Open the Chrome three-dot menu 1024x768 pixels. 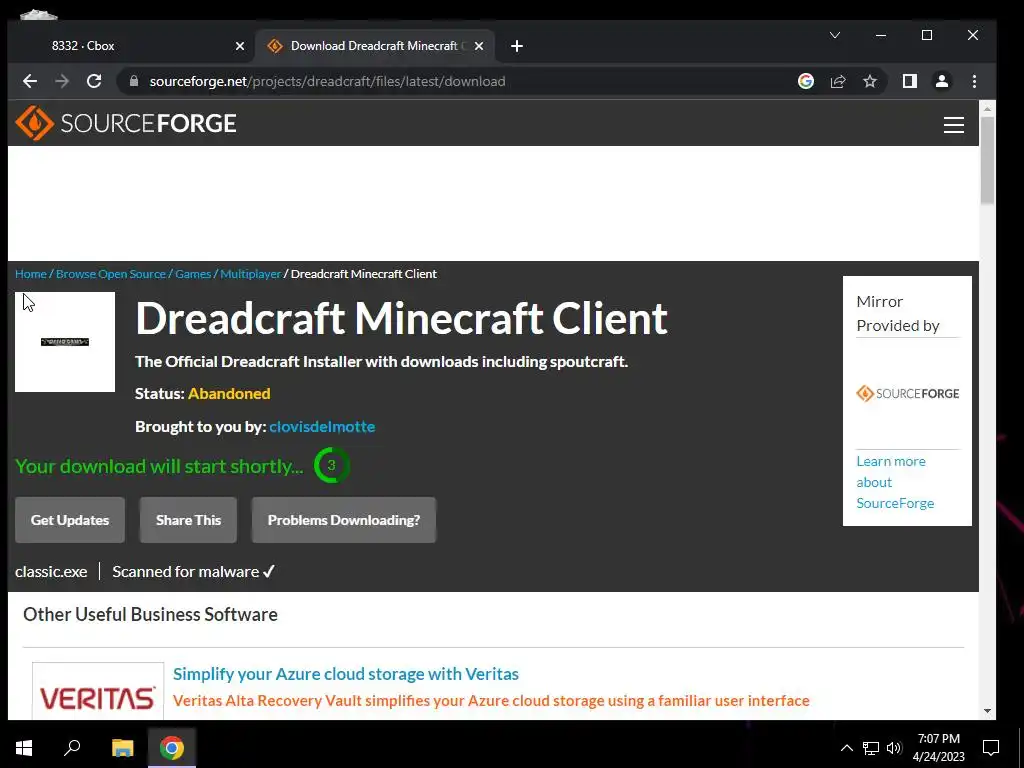pyautogui.click(x=974, y=81)
